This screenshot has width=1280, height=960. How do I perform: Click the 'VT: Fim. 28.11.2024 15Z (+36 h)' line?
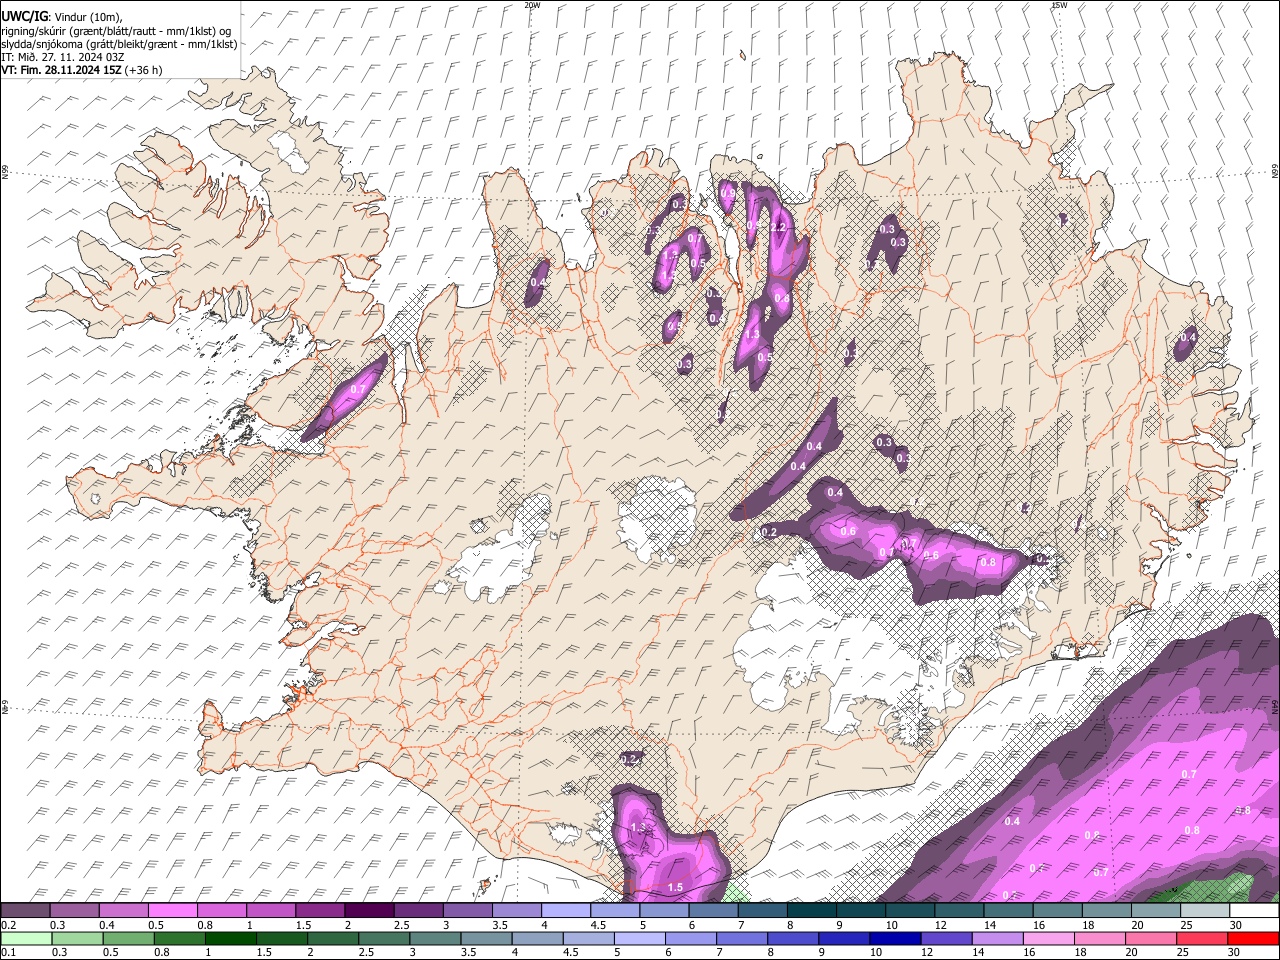[81, 70]
